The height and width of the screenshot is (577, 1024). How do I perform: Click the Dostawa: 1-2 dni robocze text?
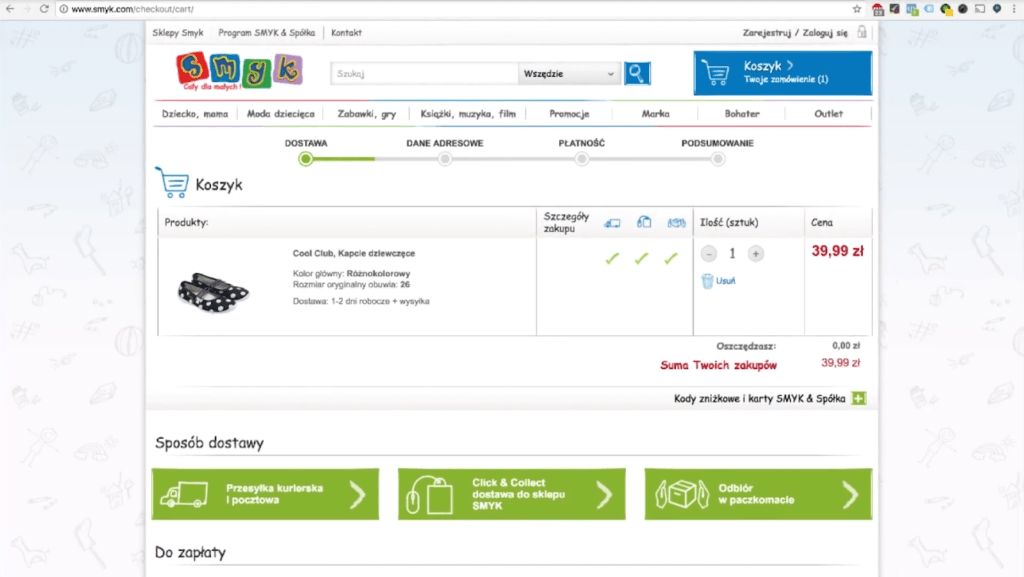[x=360, y=302]
